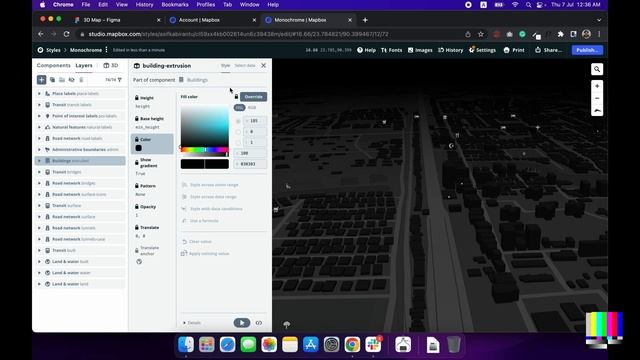Expand the Place labels layer group

click(40, 93)
